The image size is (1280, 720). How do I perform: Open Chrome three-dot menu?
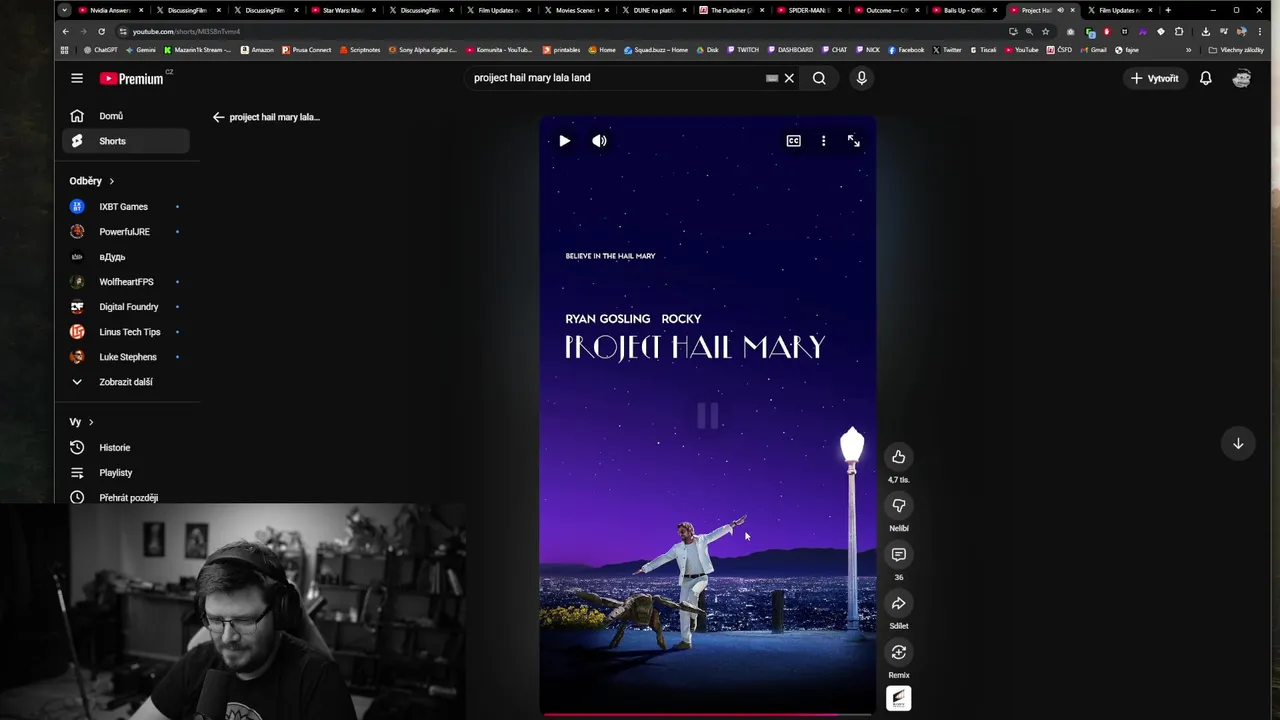pyautogui.click(x=1259, y=31)
